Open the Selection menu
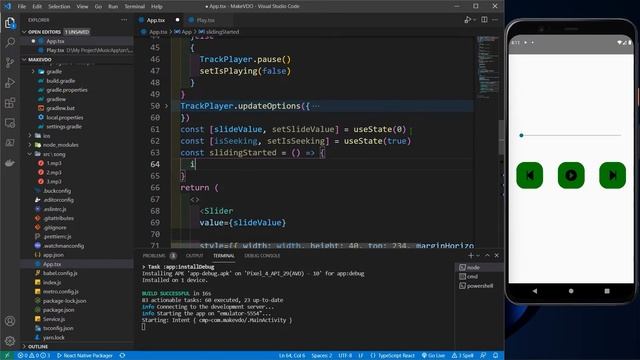The image size is (640, 360). pos(59,6)
